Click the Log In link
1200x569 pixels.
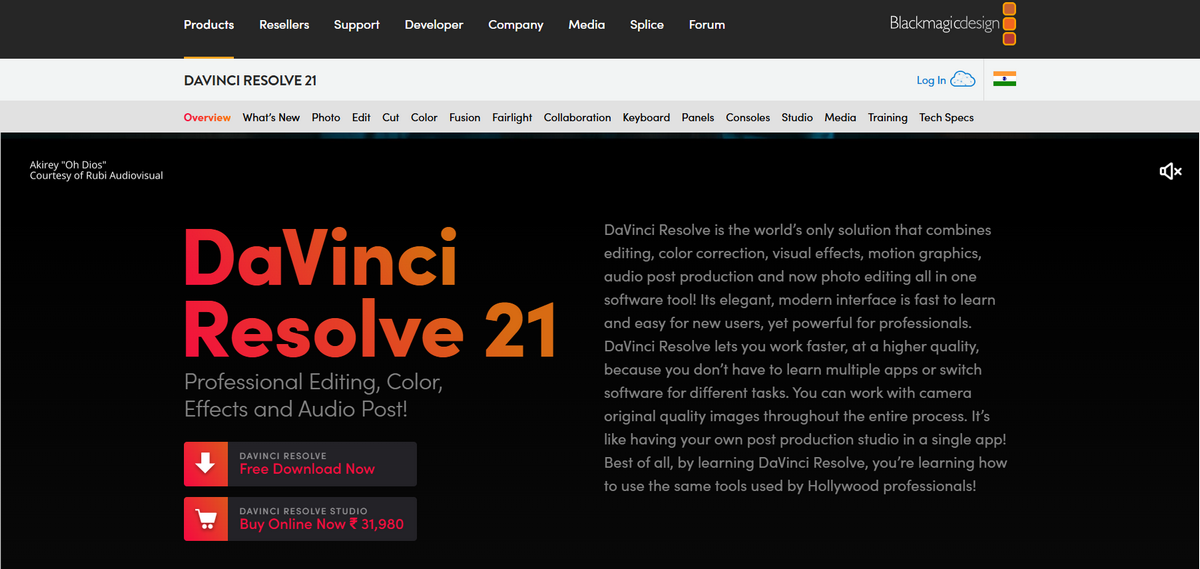pos(931,80)
